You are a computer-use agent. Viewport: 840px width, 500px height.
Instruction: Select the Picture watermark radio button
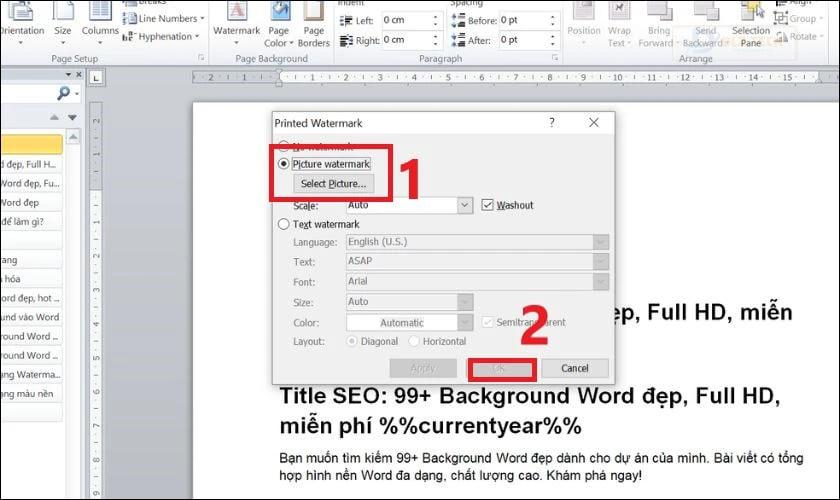click(x=283, y=164)
